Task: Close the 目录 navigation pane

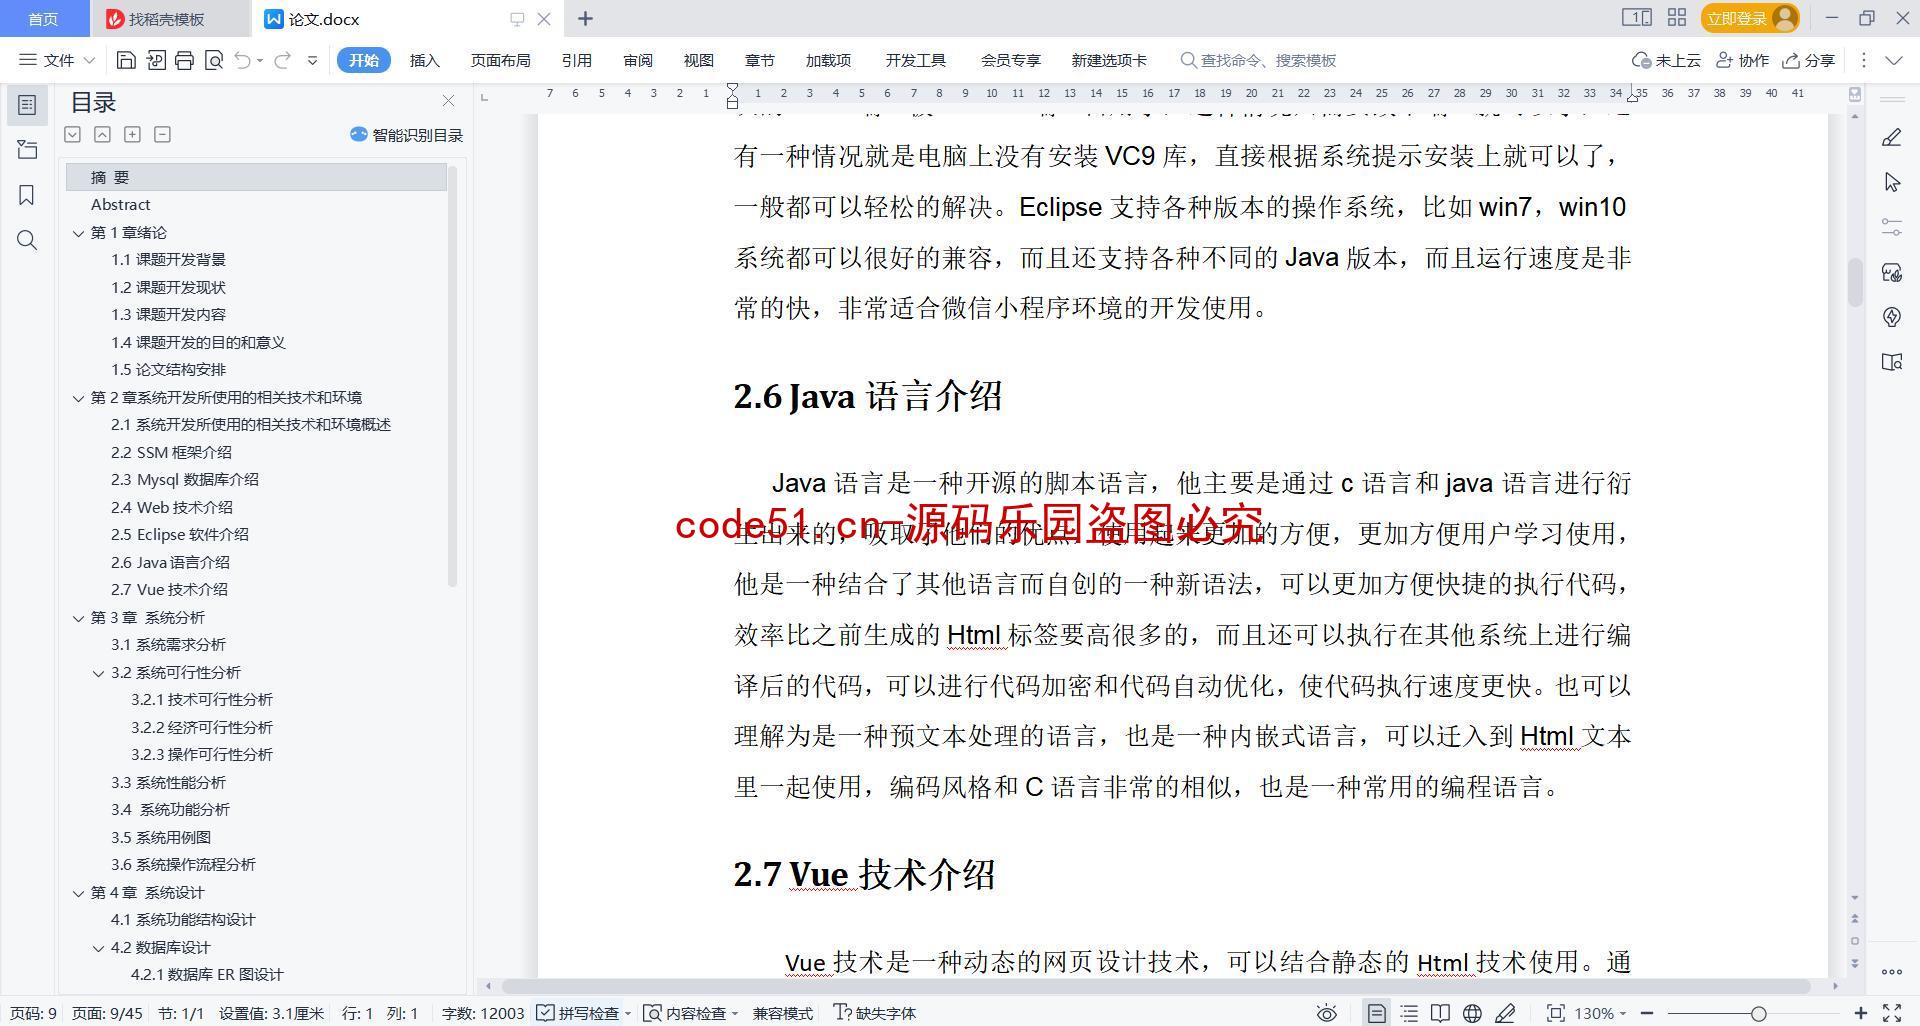Action: [448, 101]
